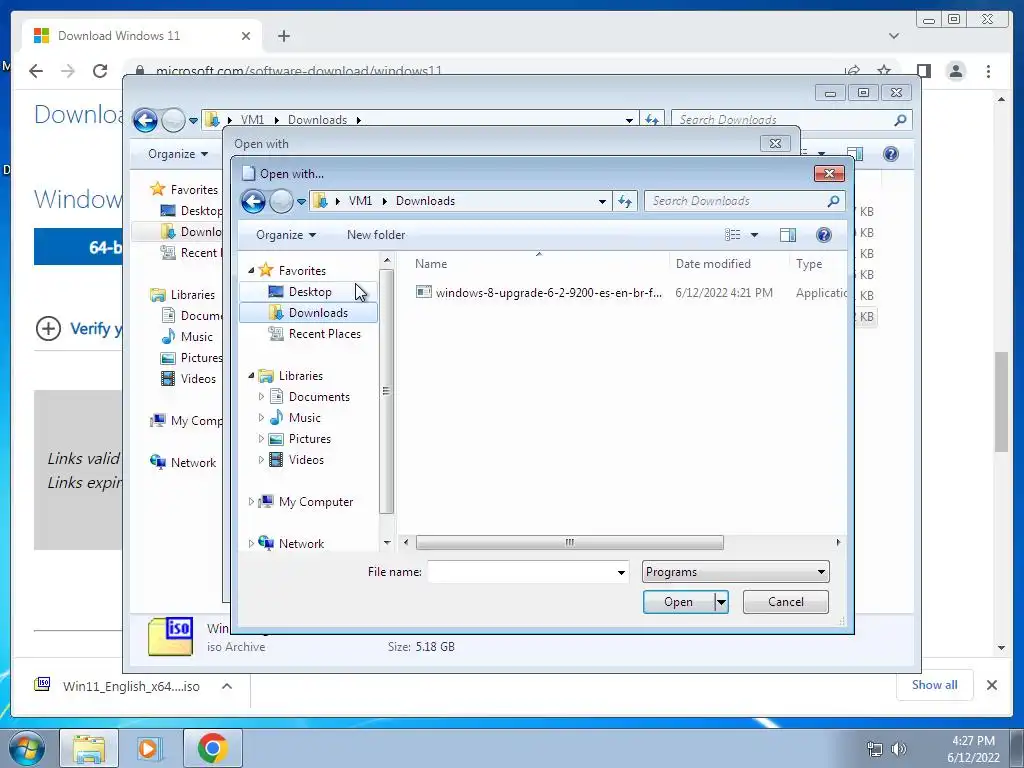Close the Chrome downloads bar
Screen dimensions: 1024x768
click(x=991, y=685)
